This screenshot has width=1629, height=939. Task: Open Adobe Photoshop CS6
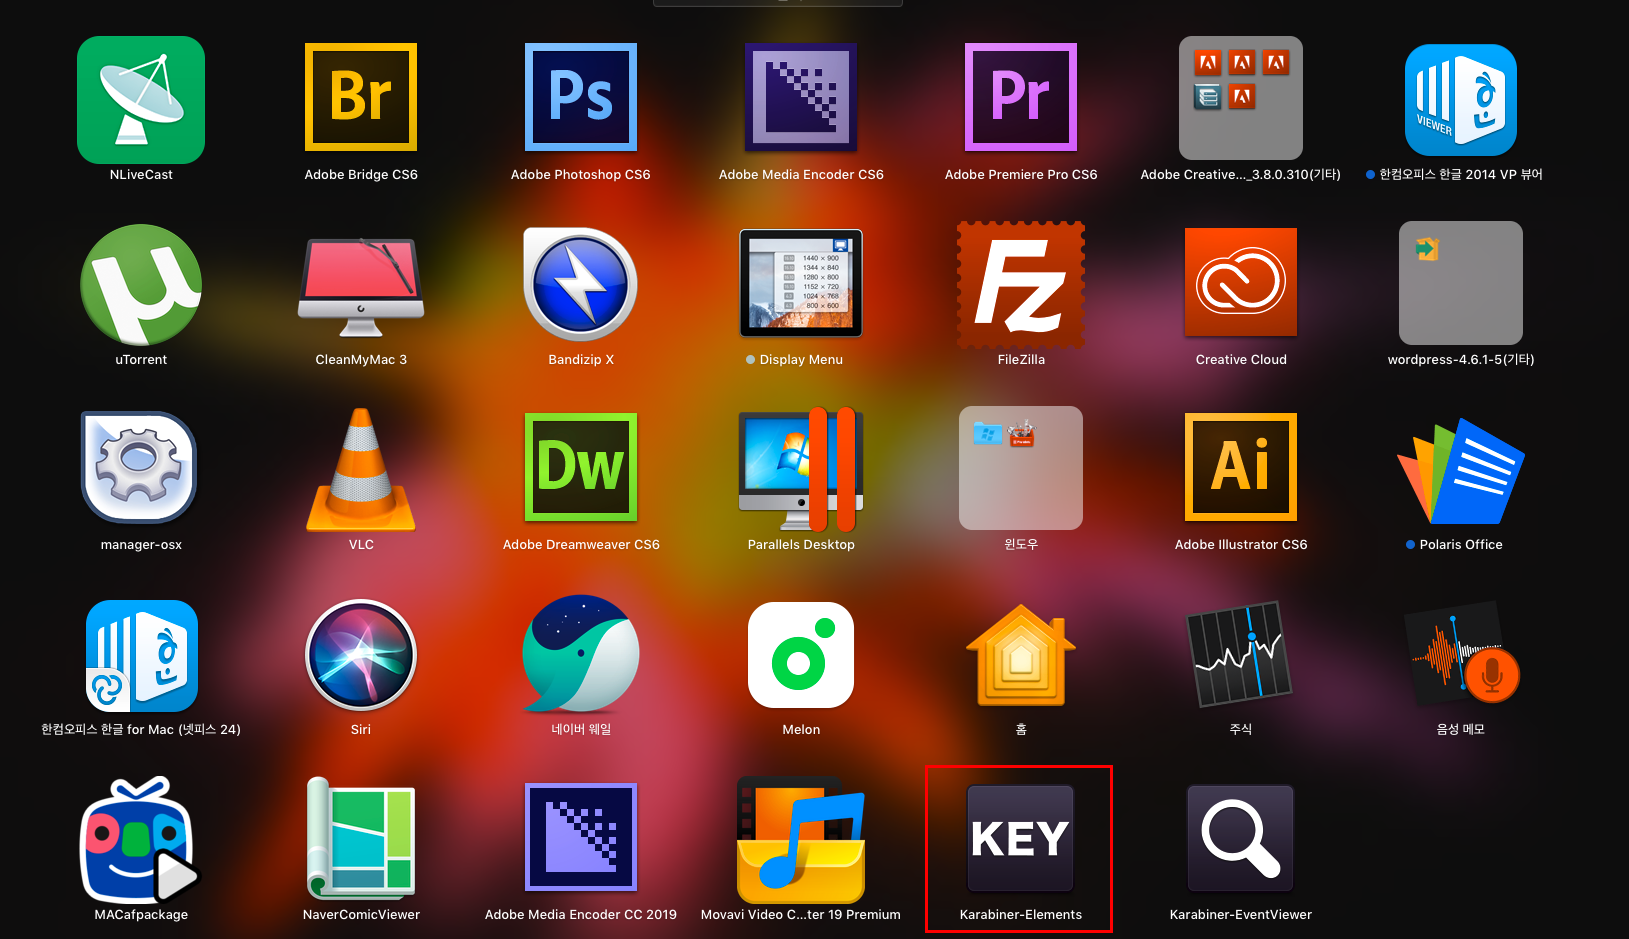point(581,97)
